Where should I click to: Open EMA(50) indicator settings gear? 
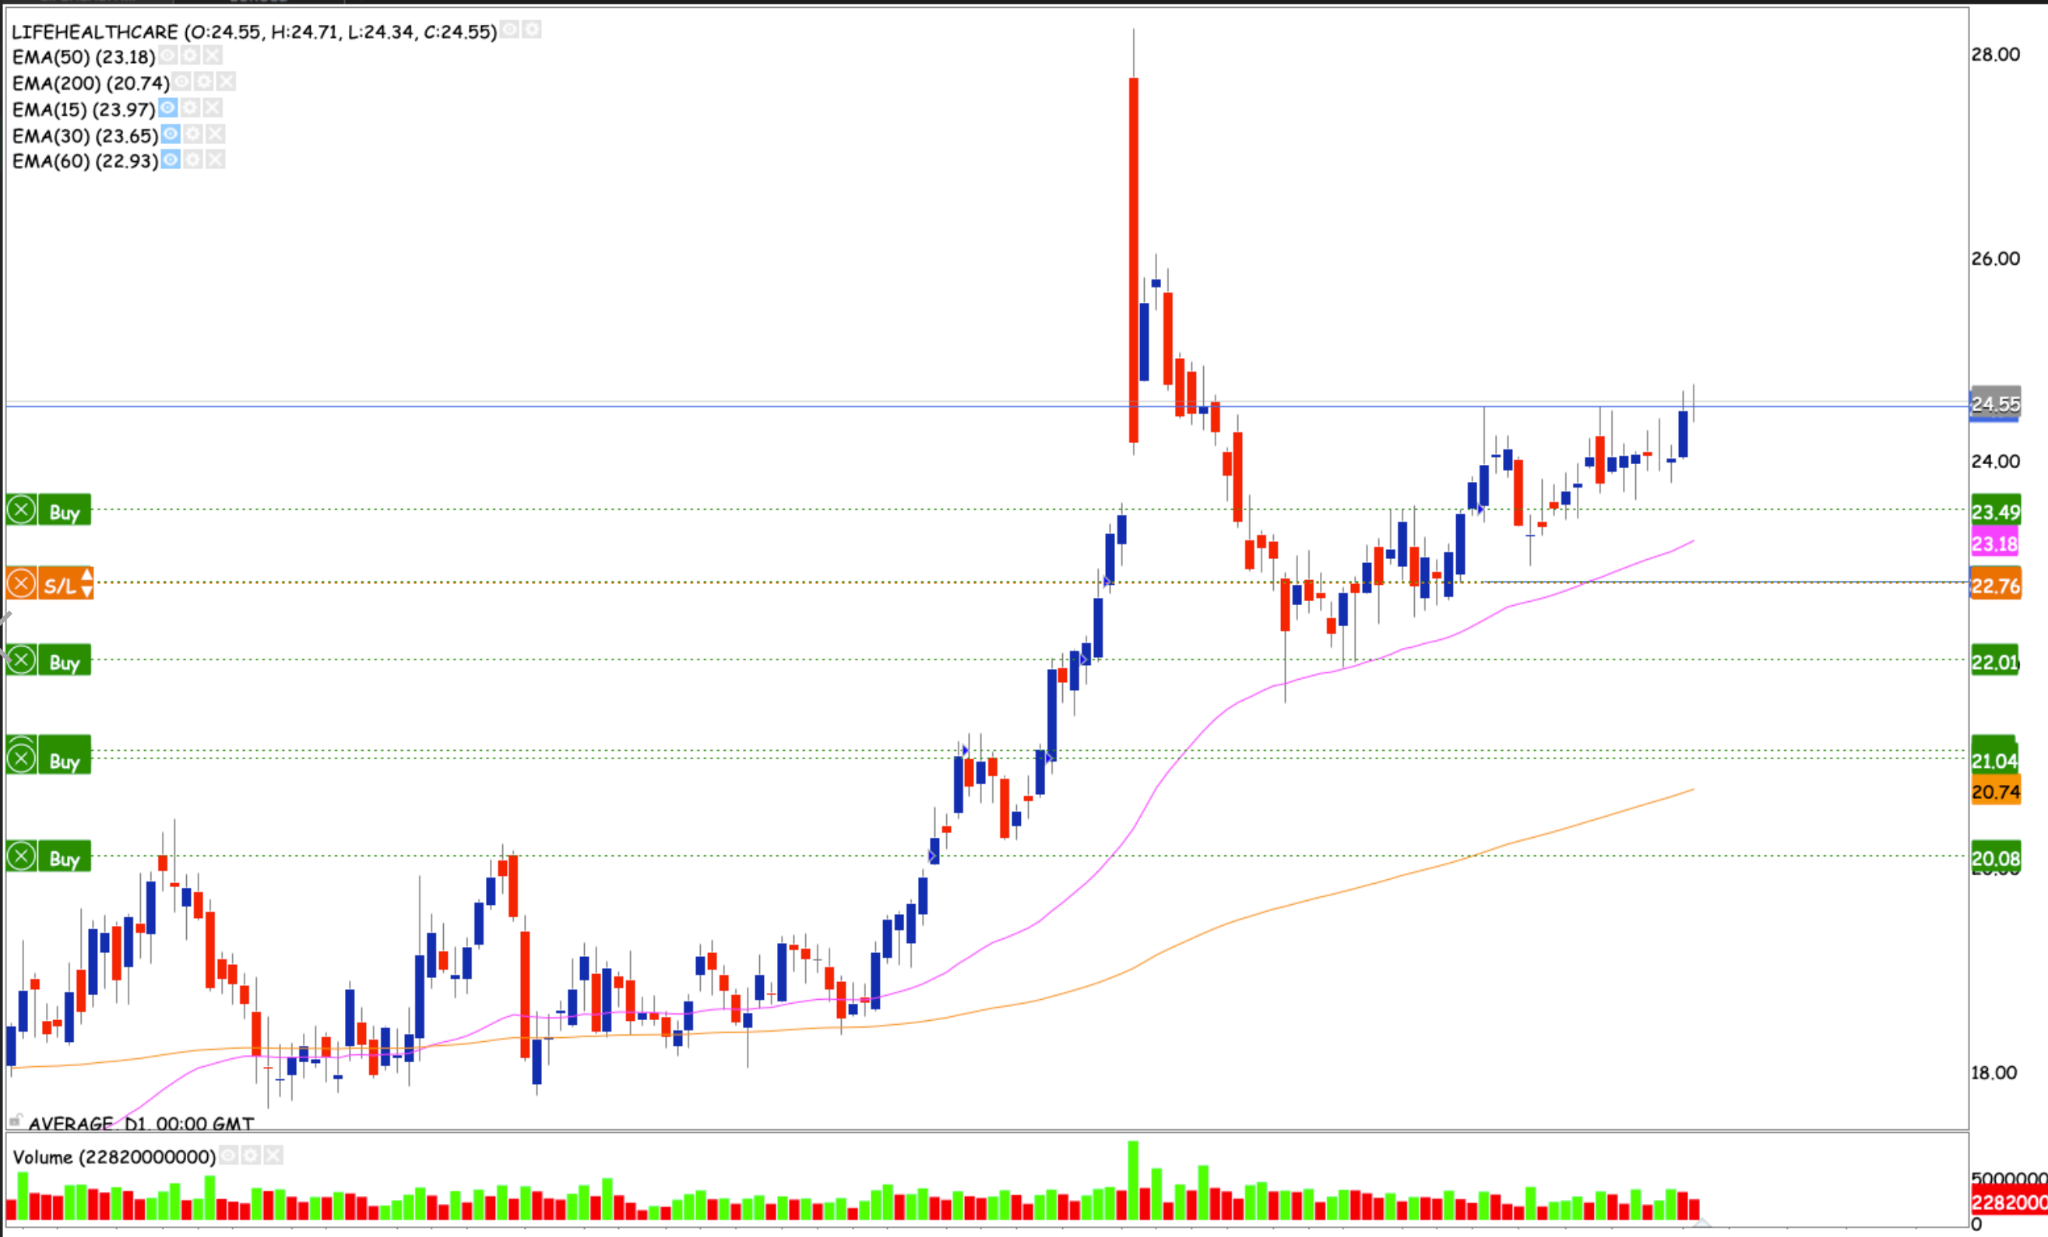coord(190,56)
